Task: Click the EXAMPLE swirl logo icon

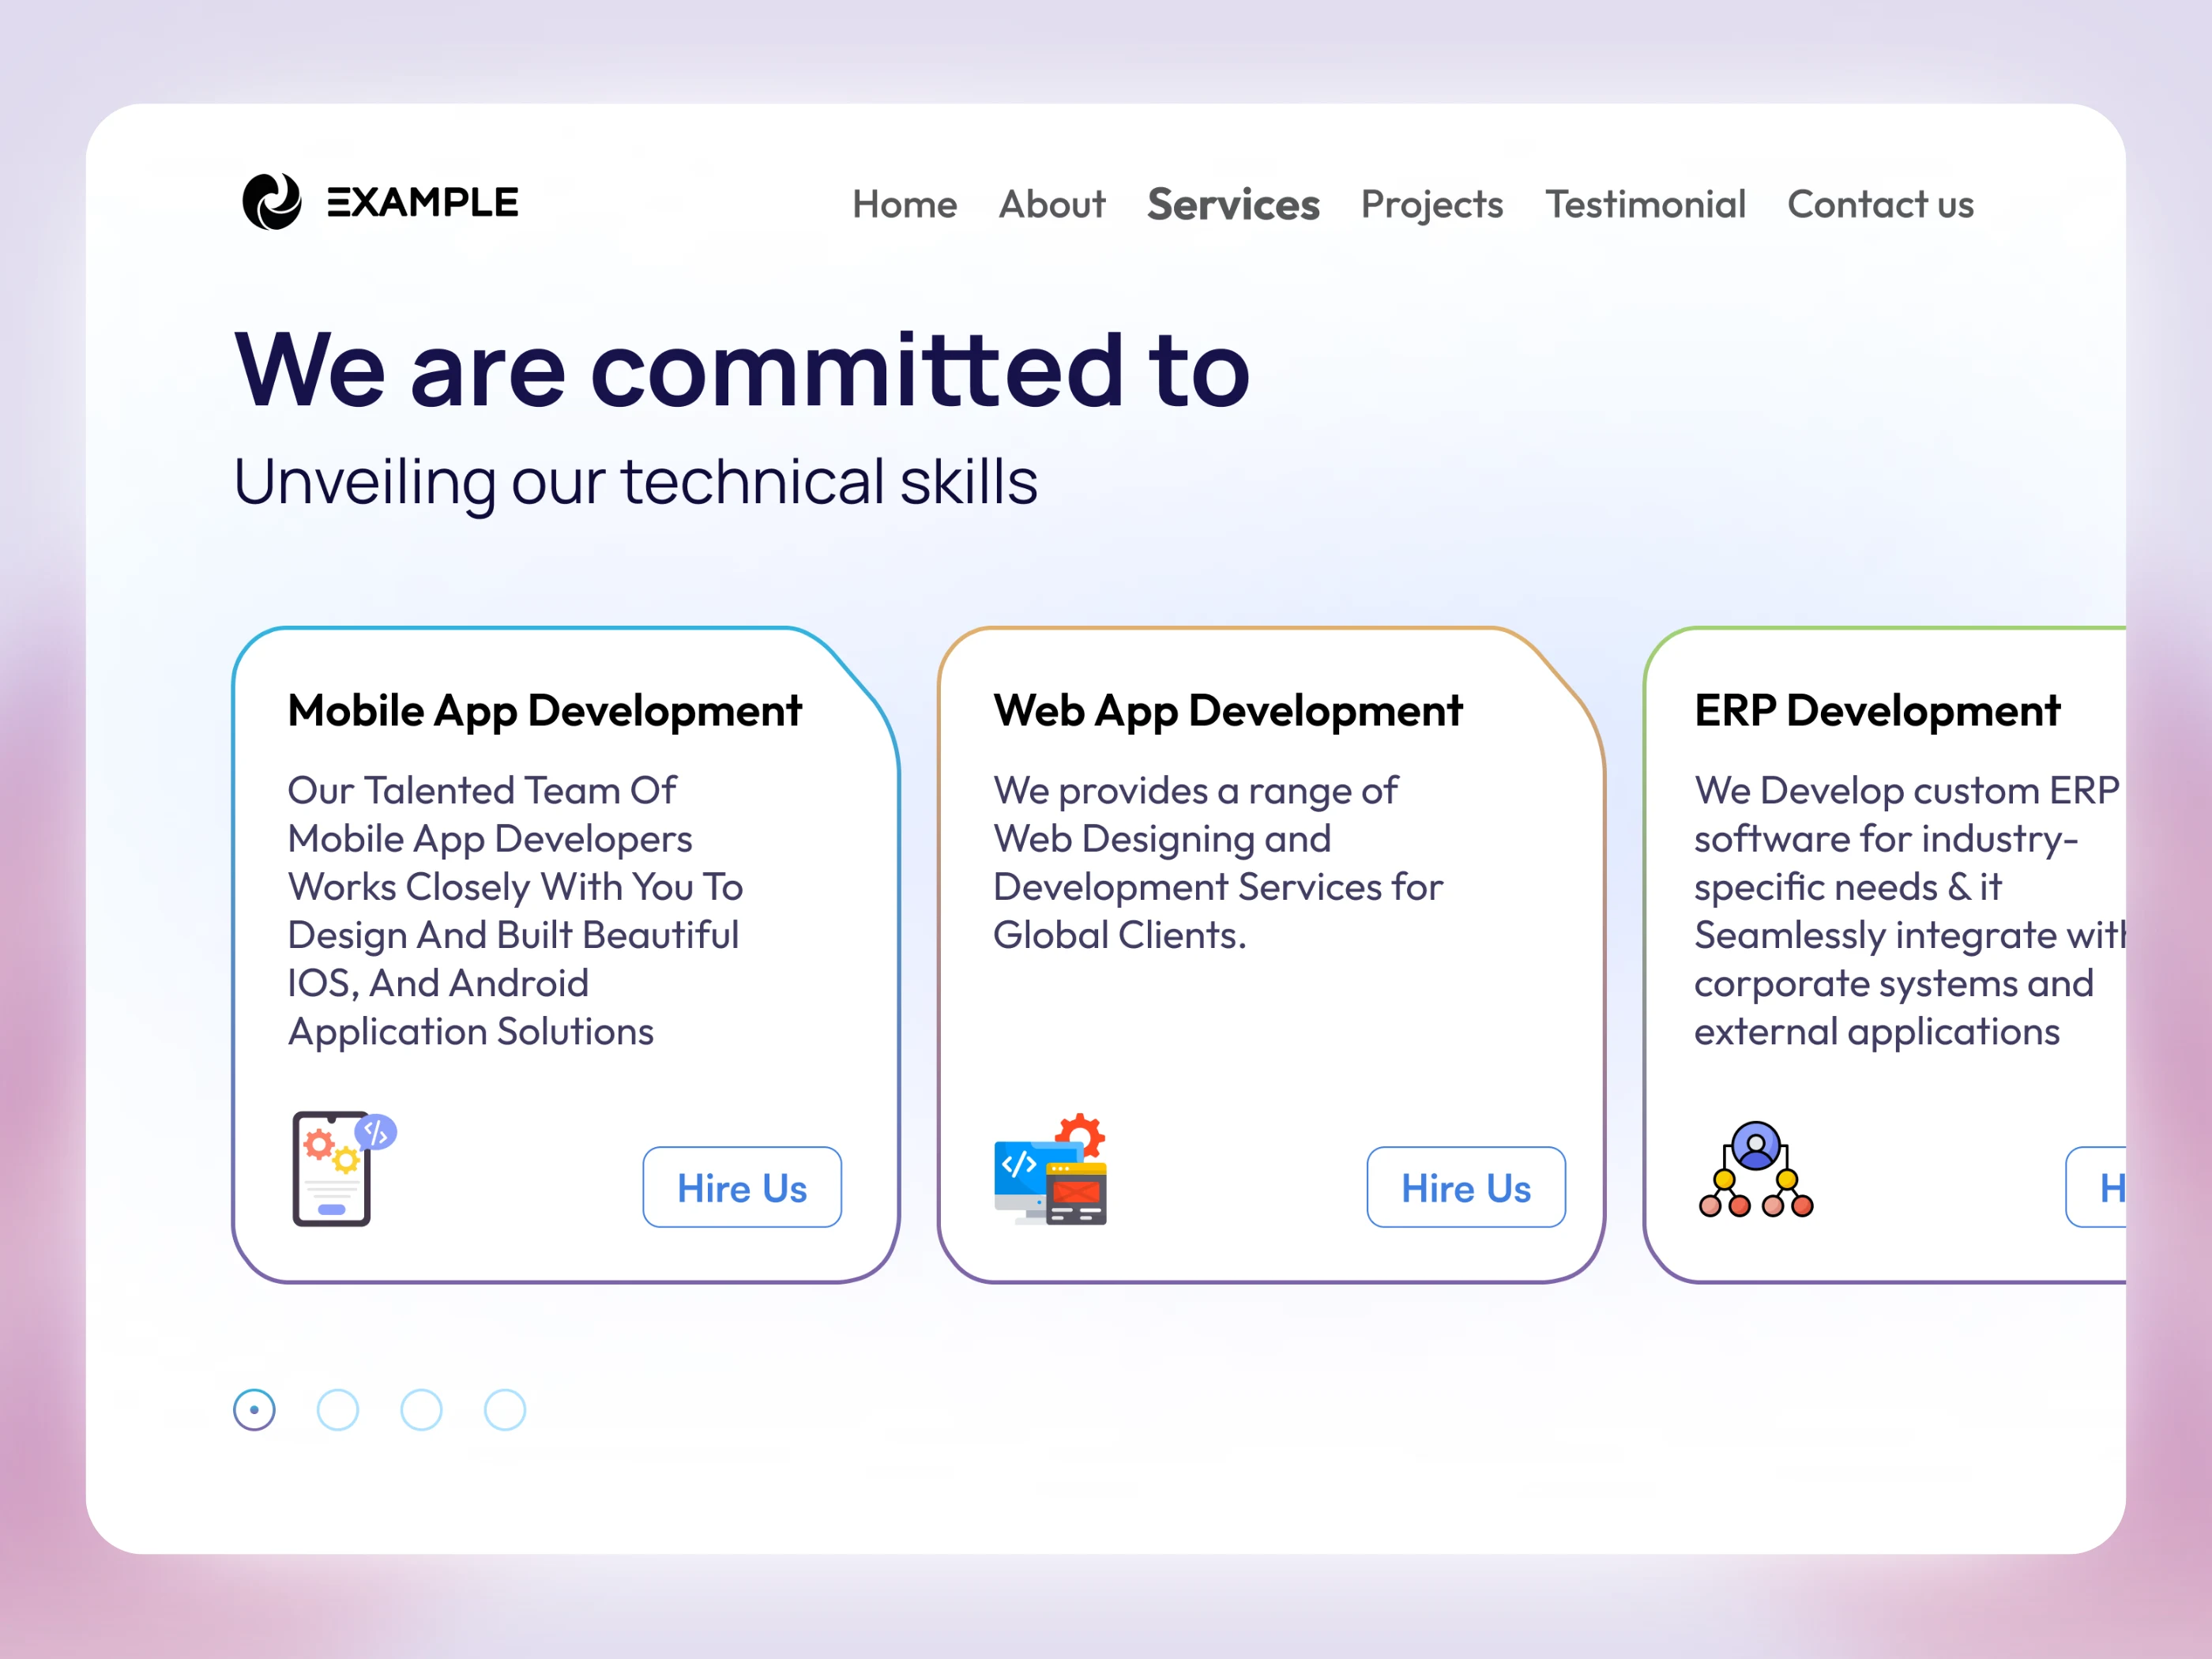Action: (x=271, y=202)
